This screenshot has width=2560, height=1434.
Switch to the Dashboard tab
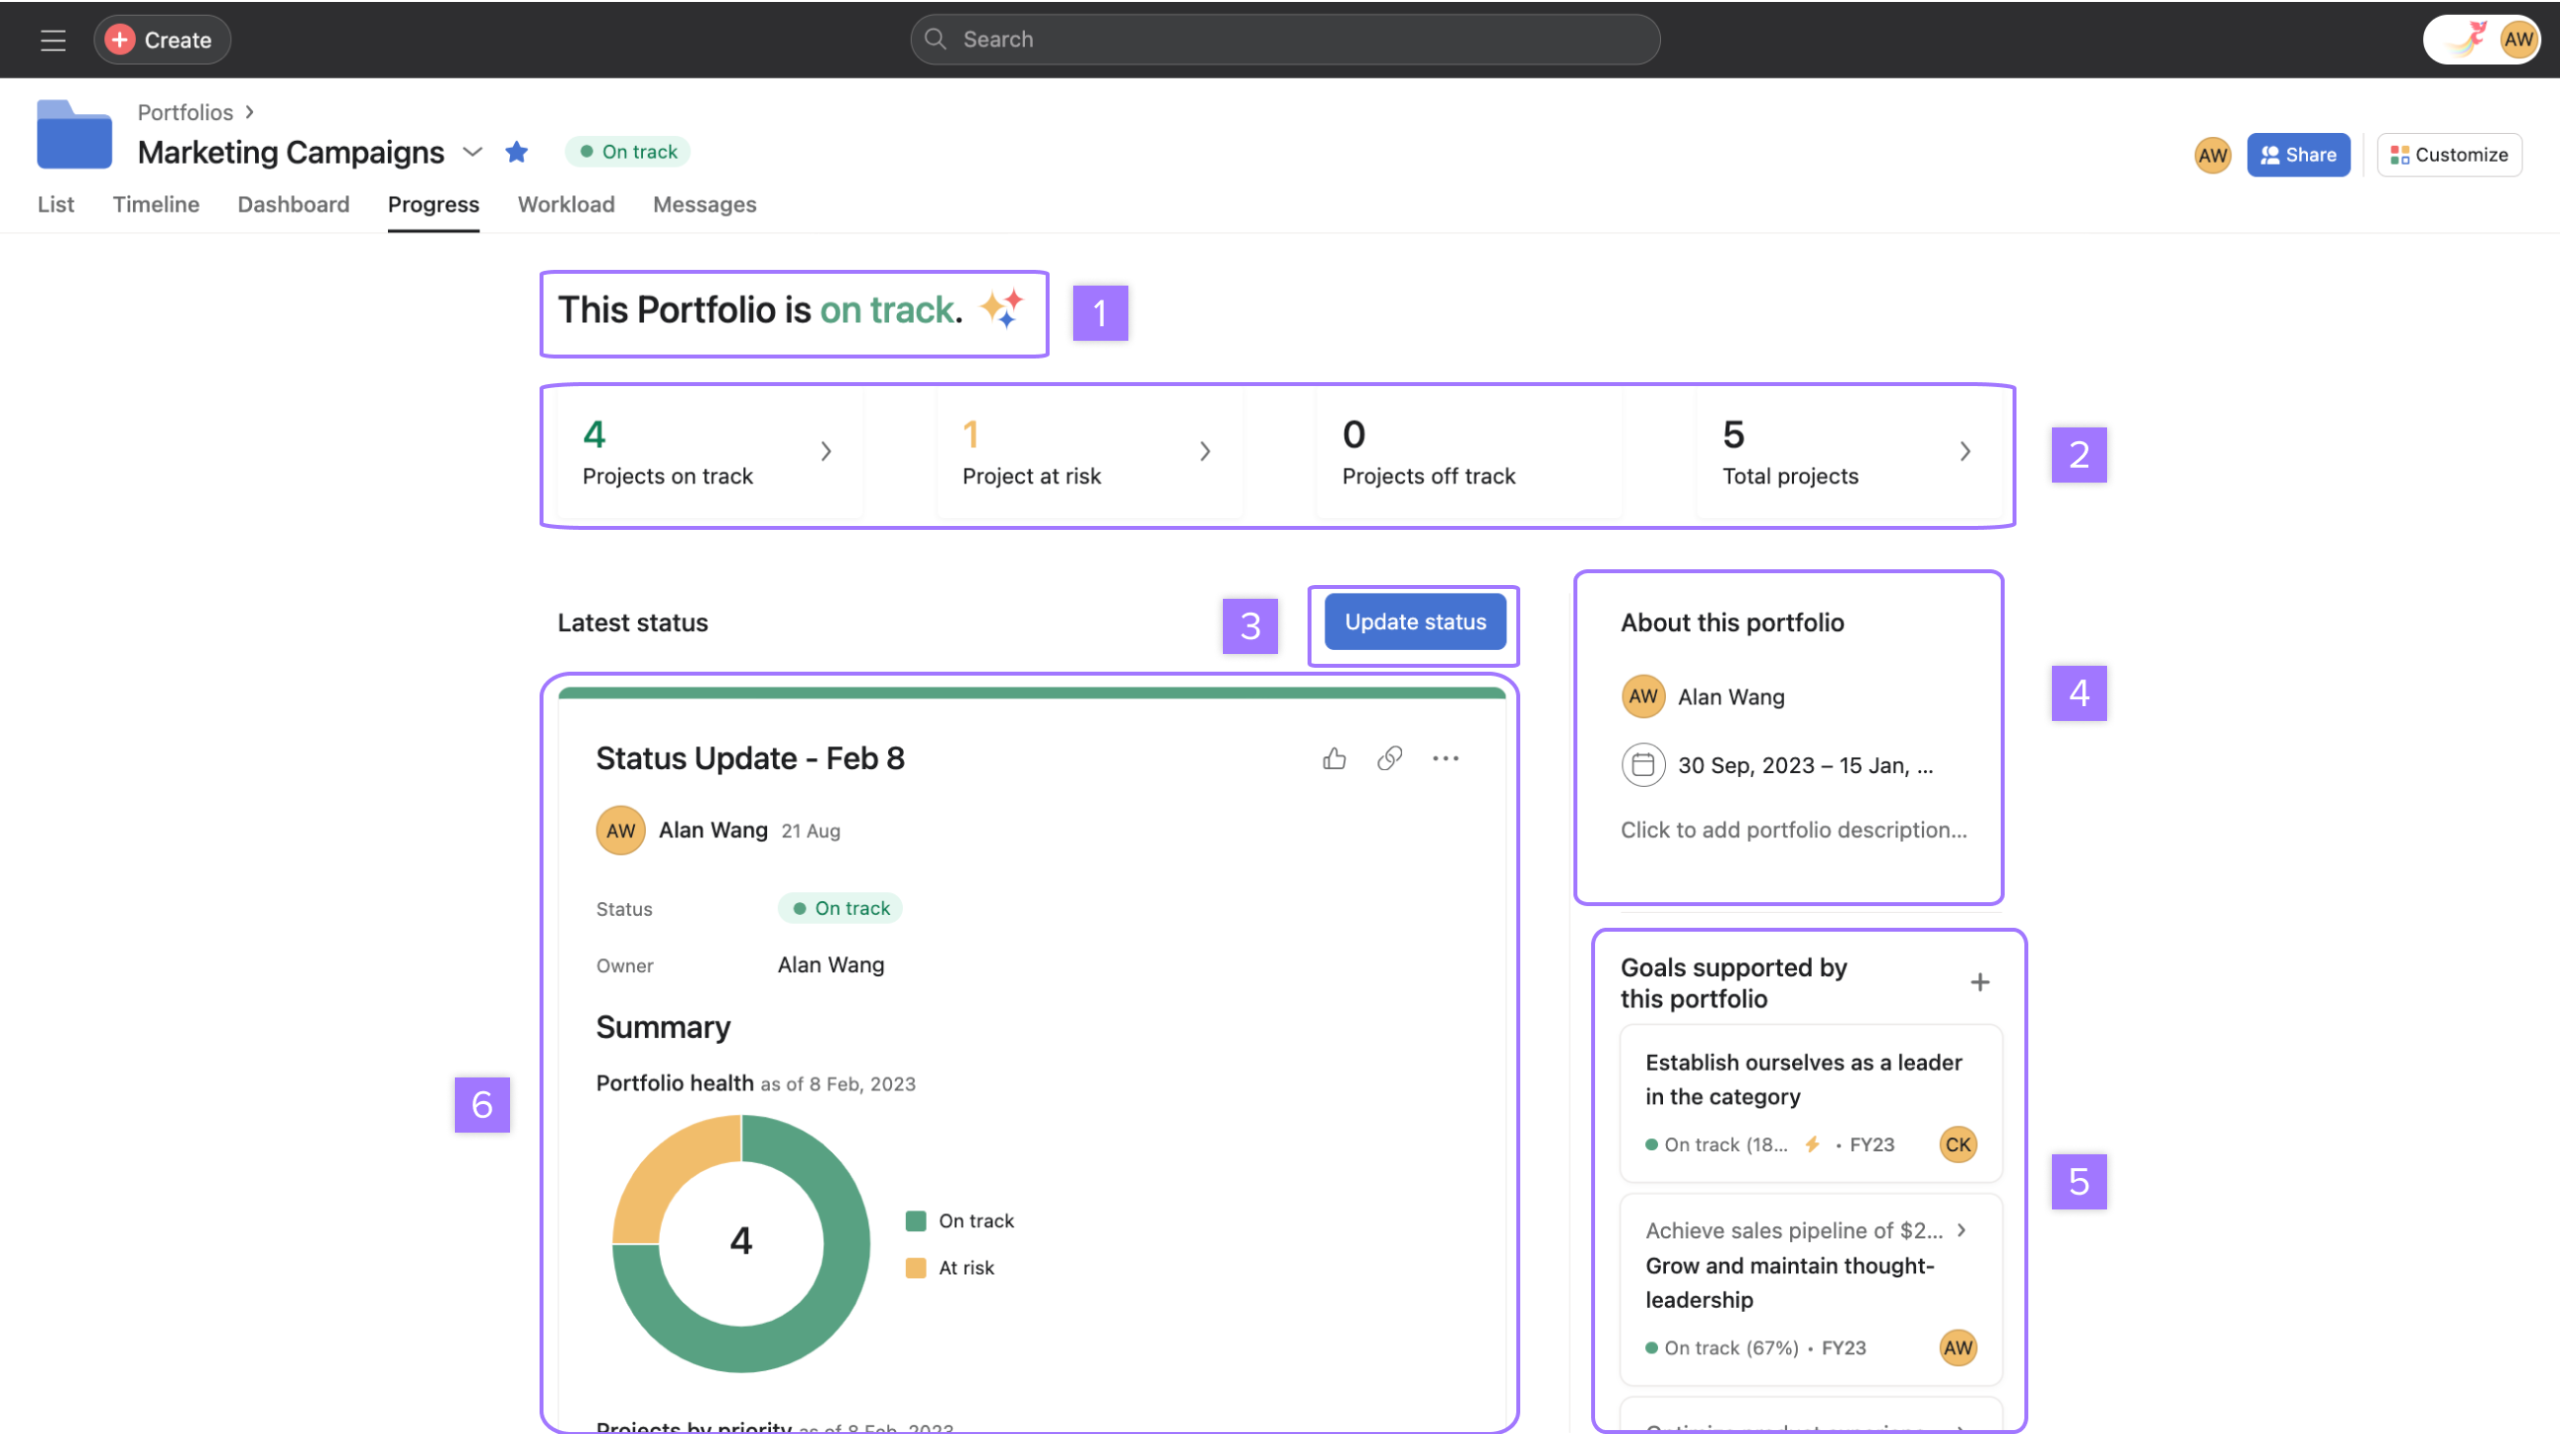(x=293, y=204)
